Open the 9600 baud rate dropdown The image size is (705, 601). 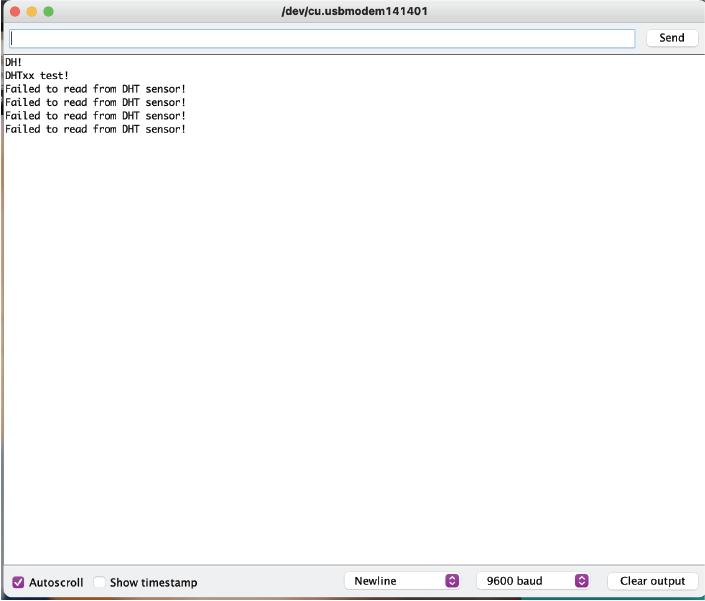(533, 581)
